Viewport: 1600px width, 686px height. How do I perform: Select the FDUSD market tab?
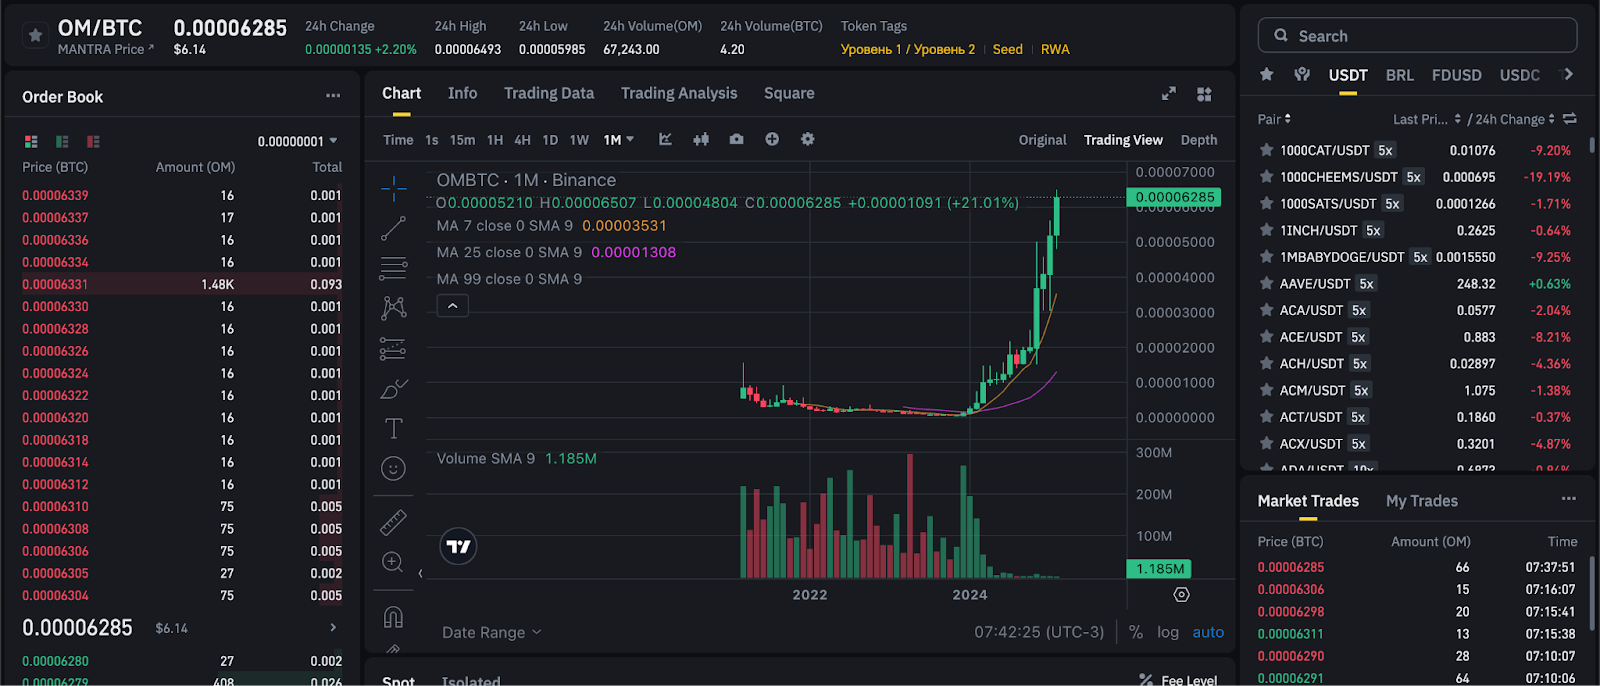[1457, 75]
